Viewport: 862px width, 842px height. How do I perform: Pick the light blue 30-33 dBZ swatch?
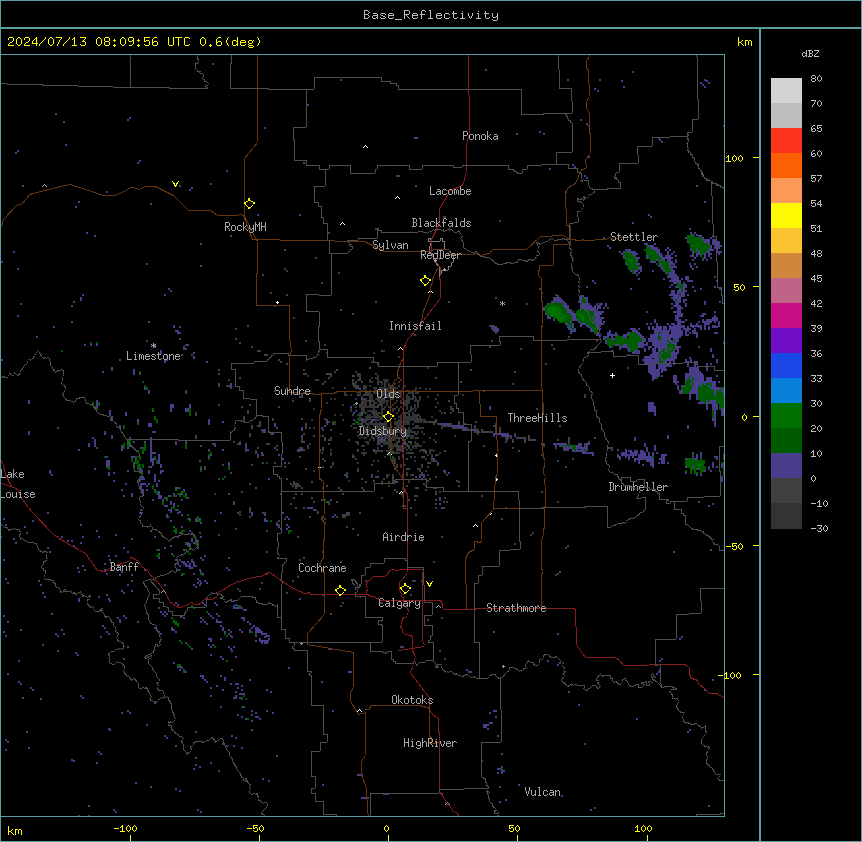coord(786,391)
